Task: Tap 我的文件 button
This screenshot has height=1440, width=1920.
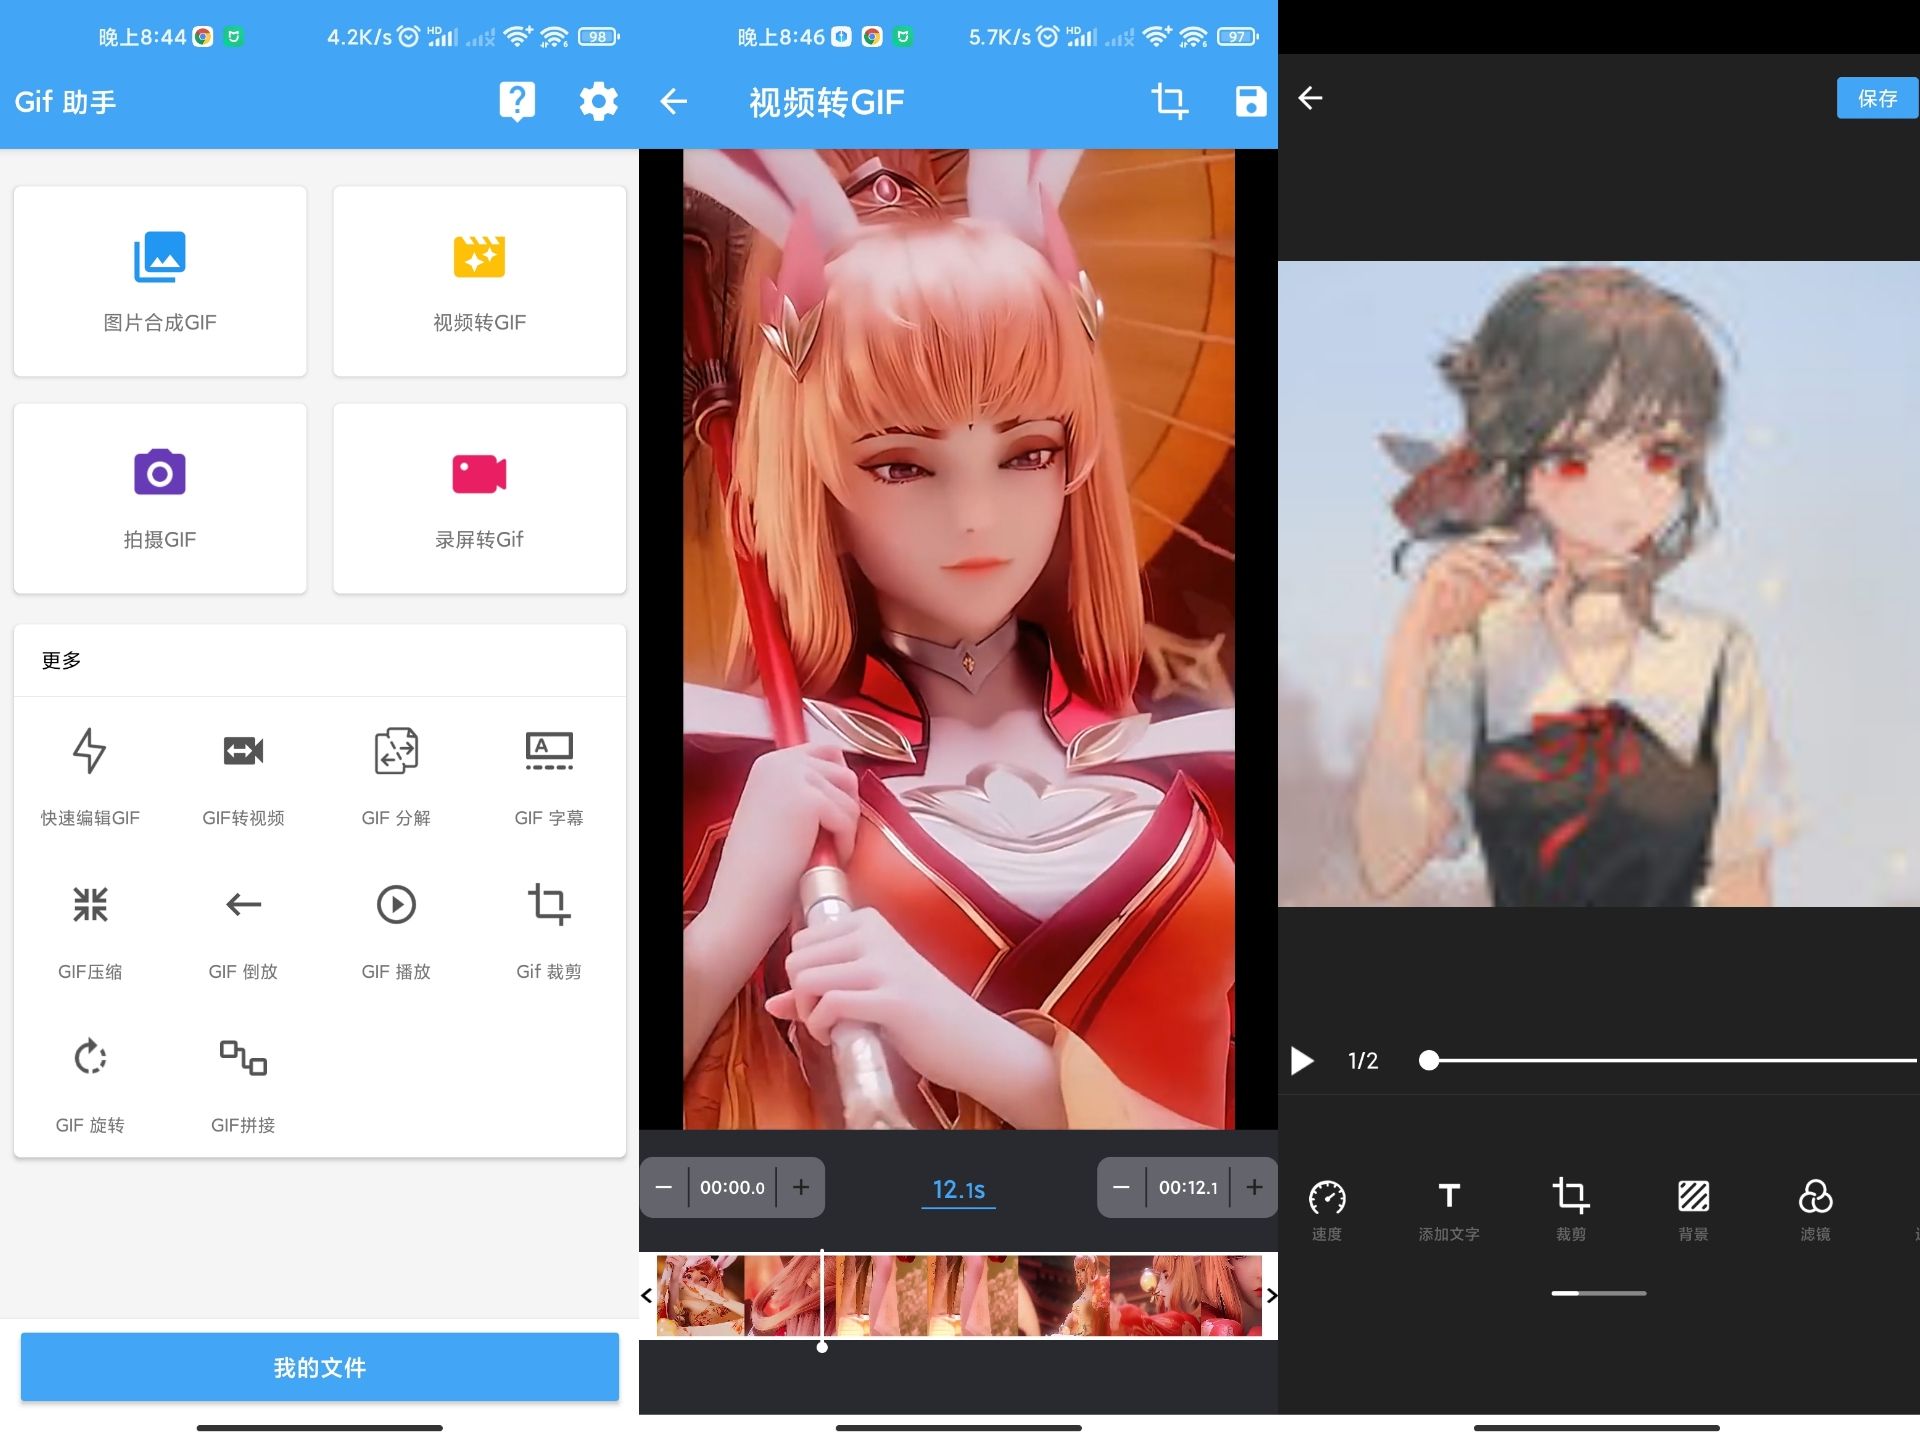Action: [x=320, y=1366]
